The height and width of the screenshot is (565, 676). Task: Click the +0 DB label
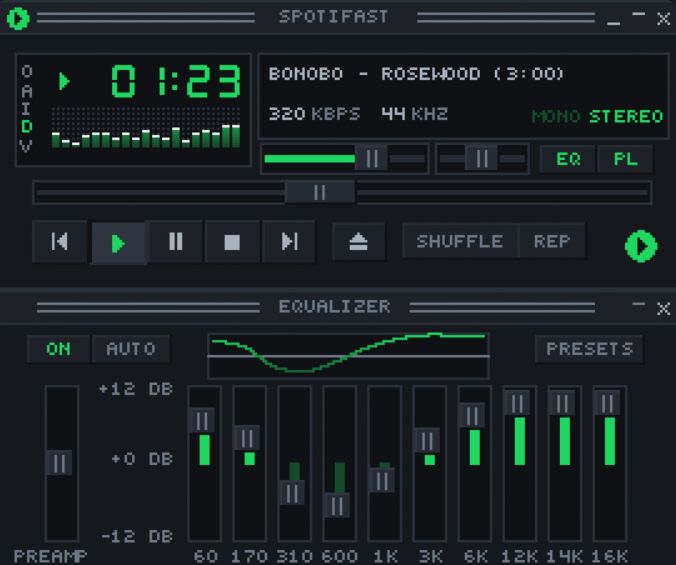142,459
